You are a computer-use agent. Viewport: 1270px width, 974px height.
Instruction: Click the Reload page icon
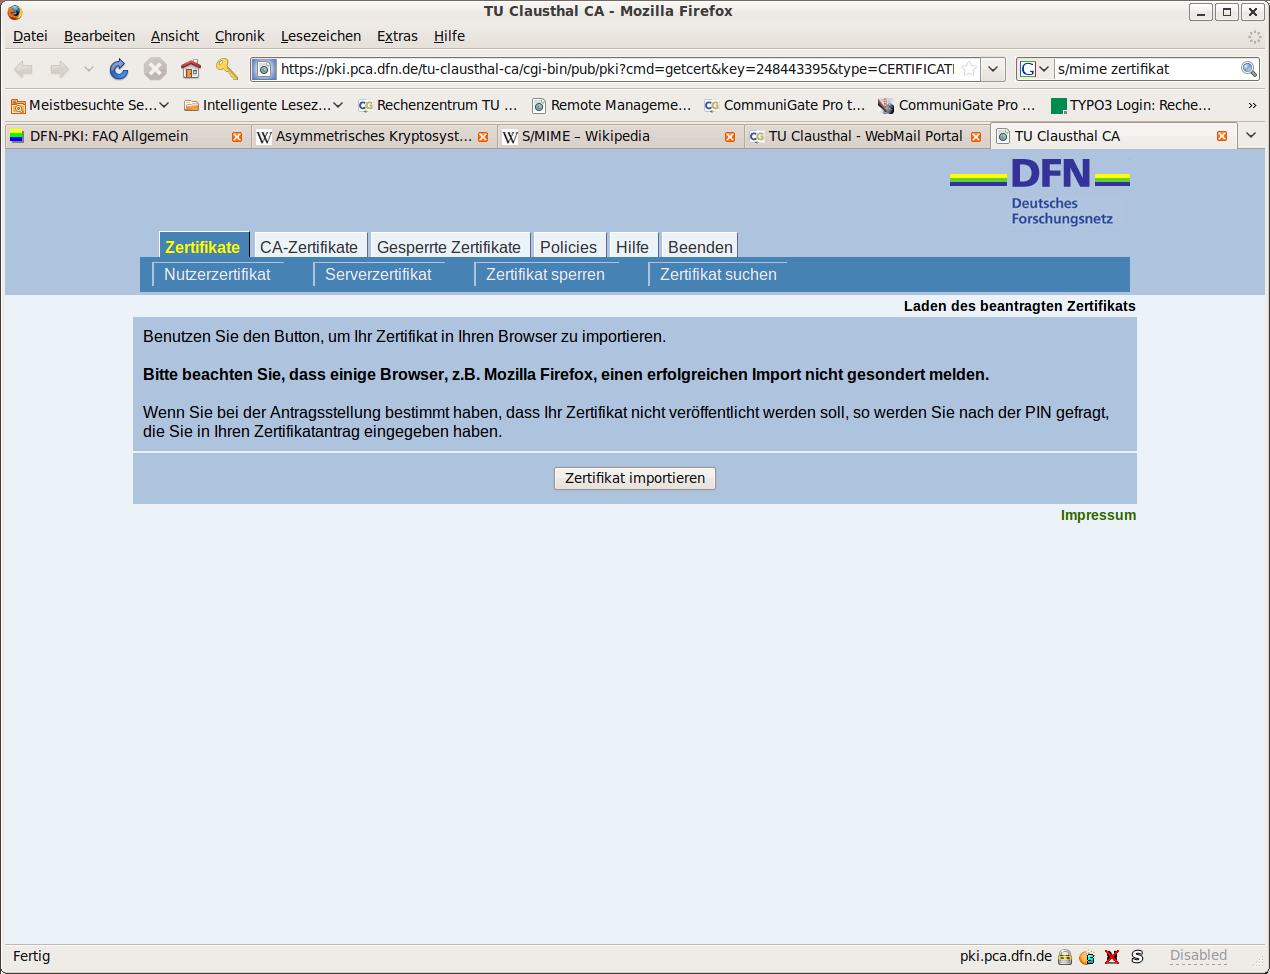pos(119,69)
